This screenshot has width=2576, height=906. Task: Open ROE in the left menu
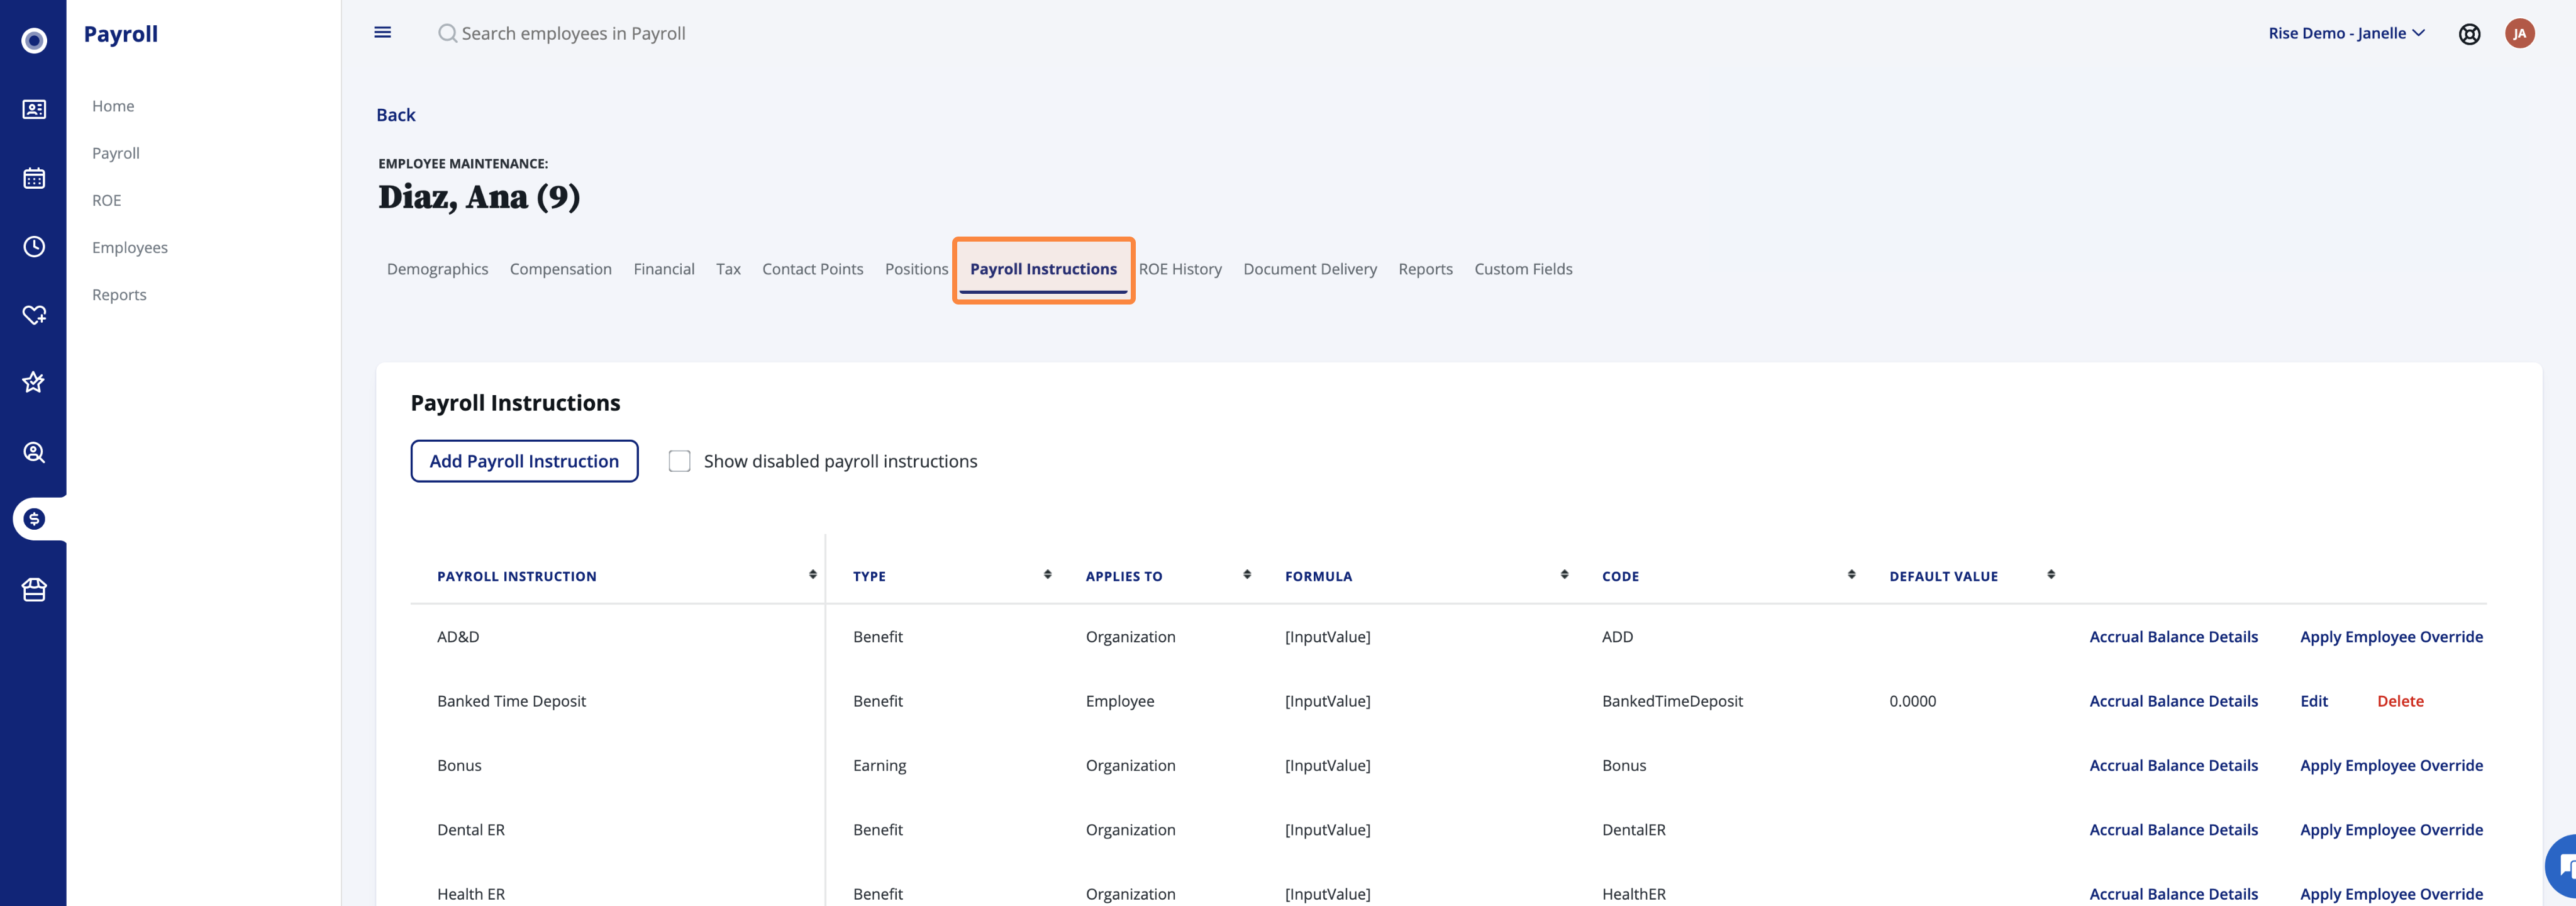coord(106,200)
